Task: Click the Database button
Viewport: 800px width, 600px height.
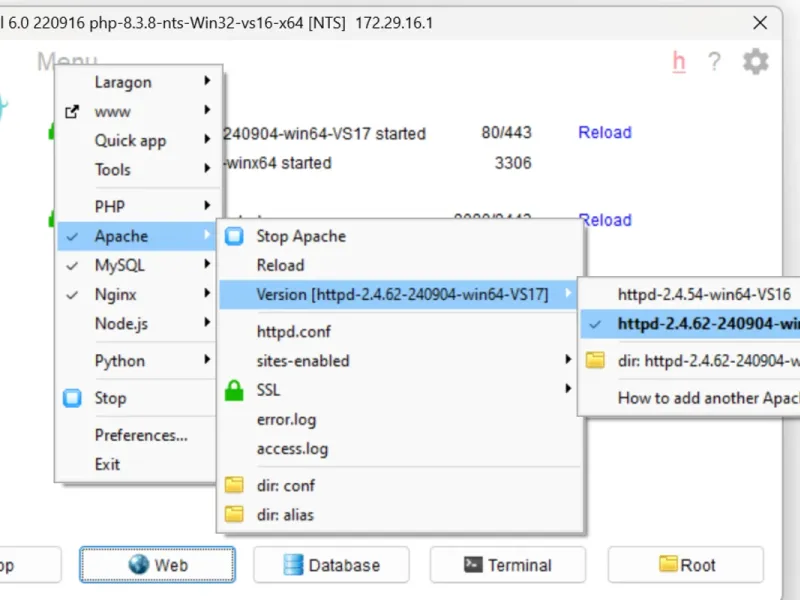Action: pyautogui.click(x=331, y=565)
